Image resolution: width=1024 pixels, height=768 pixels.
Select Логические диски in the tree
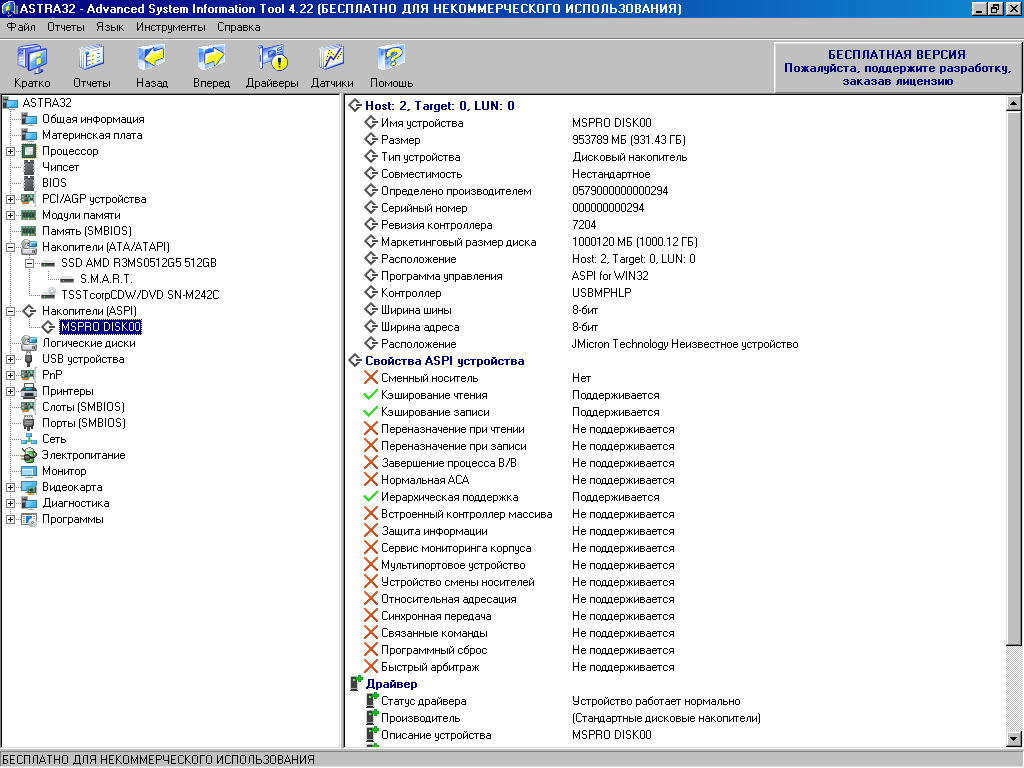coord(88,343)
